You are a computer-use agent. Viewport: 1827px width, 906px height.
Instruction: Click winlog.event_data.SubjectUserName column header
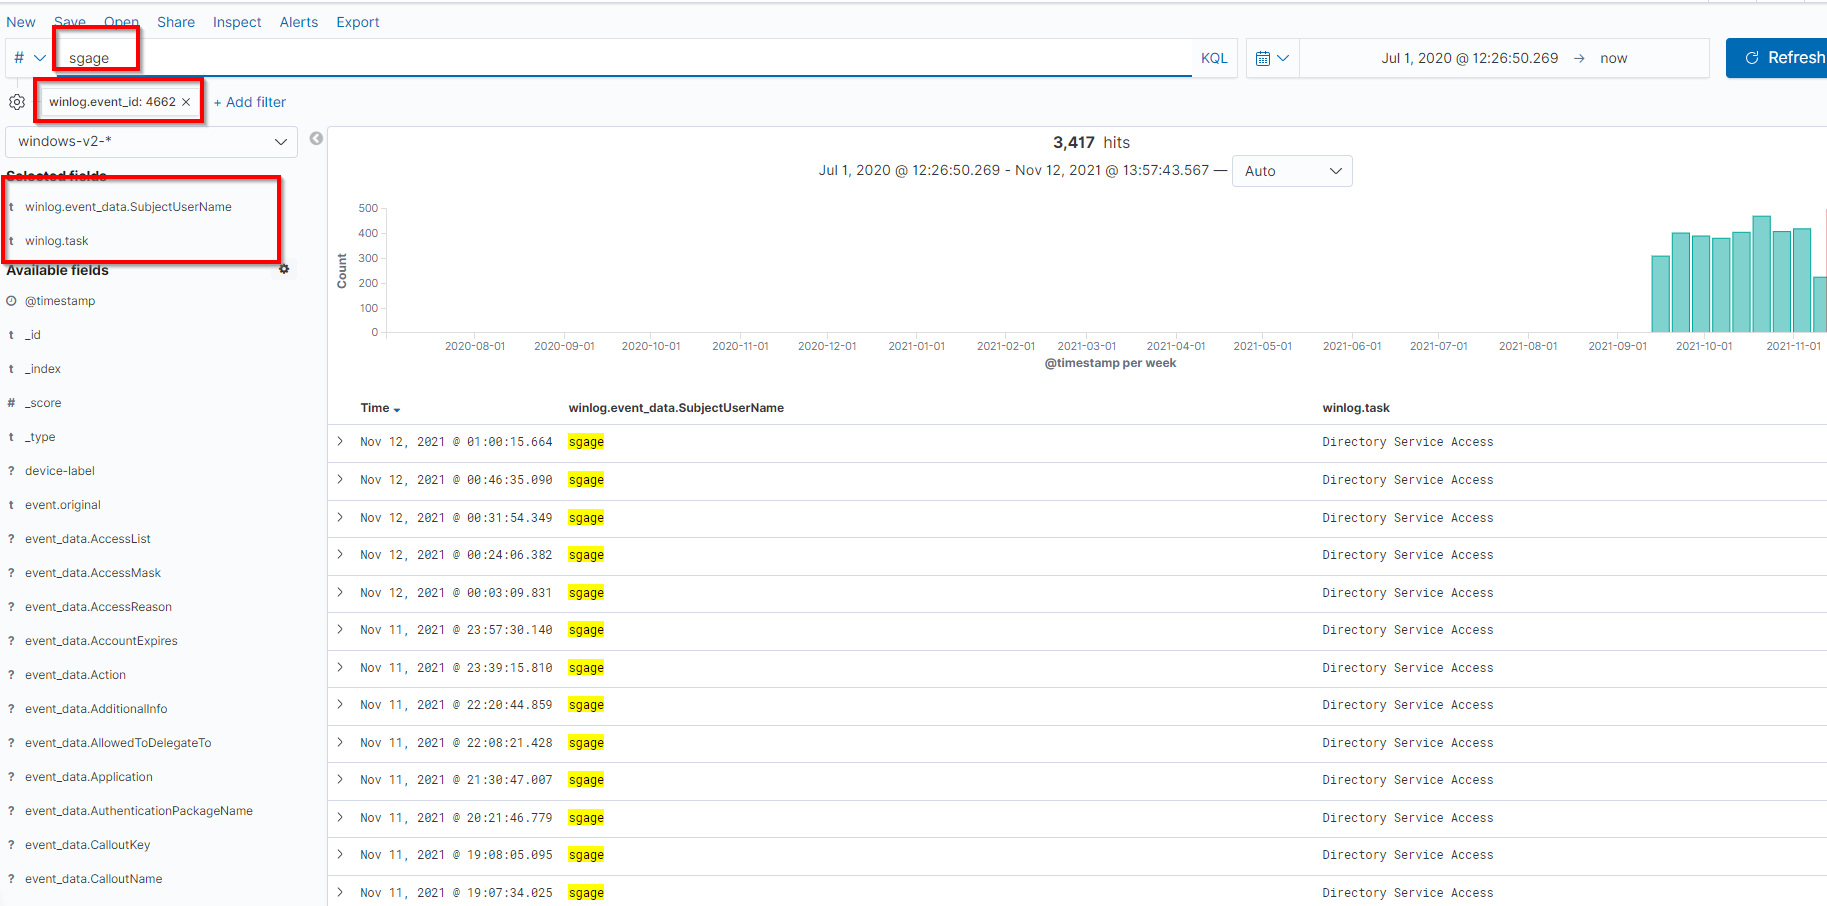click(676, 408)
